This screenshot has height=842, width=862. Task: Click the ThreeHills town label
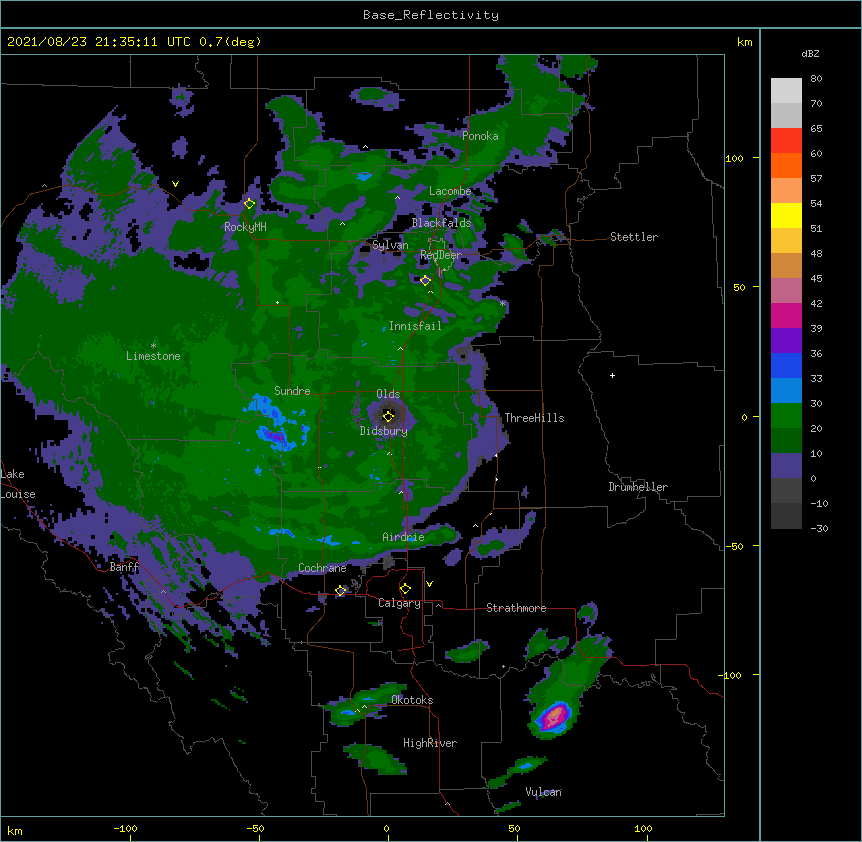pyautogui.click(x=534, y=418)
